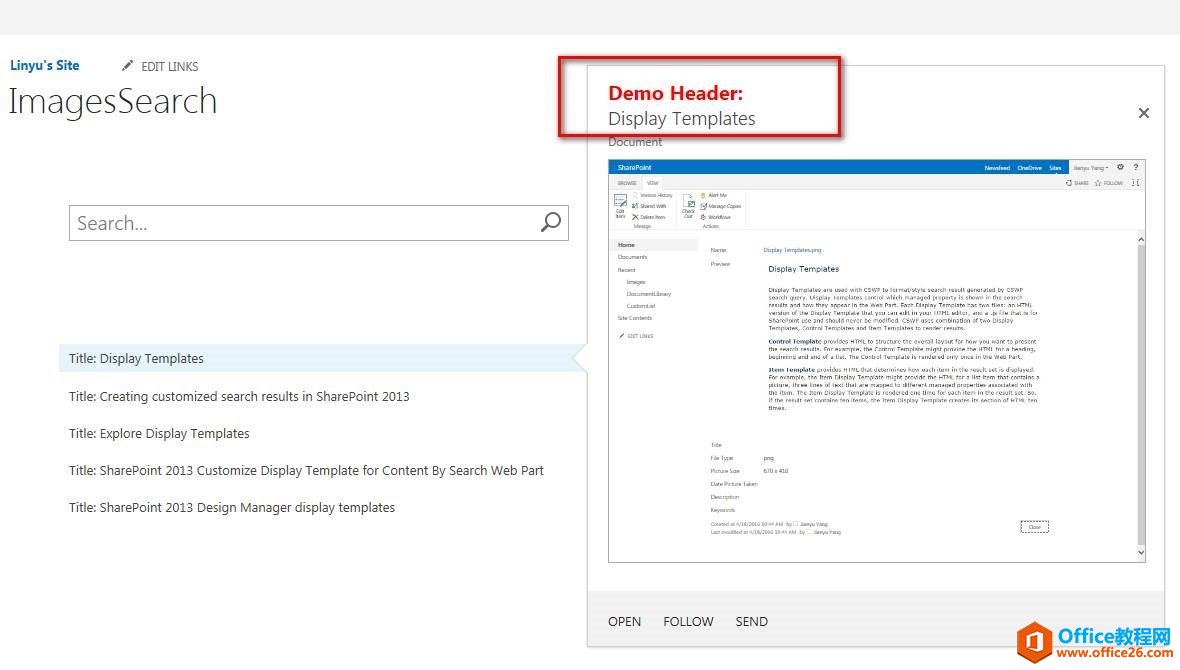Select result 'Title: Explore Display Templates'
This screenshot has height=670, width=1180.
click(159, 434)
